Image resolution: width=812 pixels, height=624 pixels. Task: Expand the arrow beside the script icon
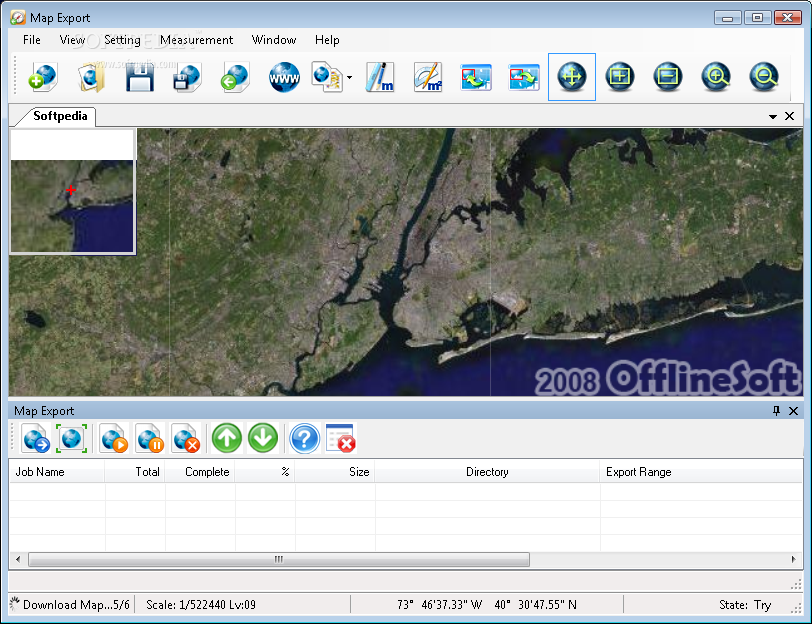pyautogui.click(x=350, y=78)
